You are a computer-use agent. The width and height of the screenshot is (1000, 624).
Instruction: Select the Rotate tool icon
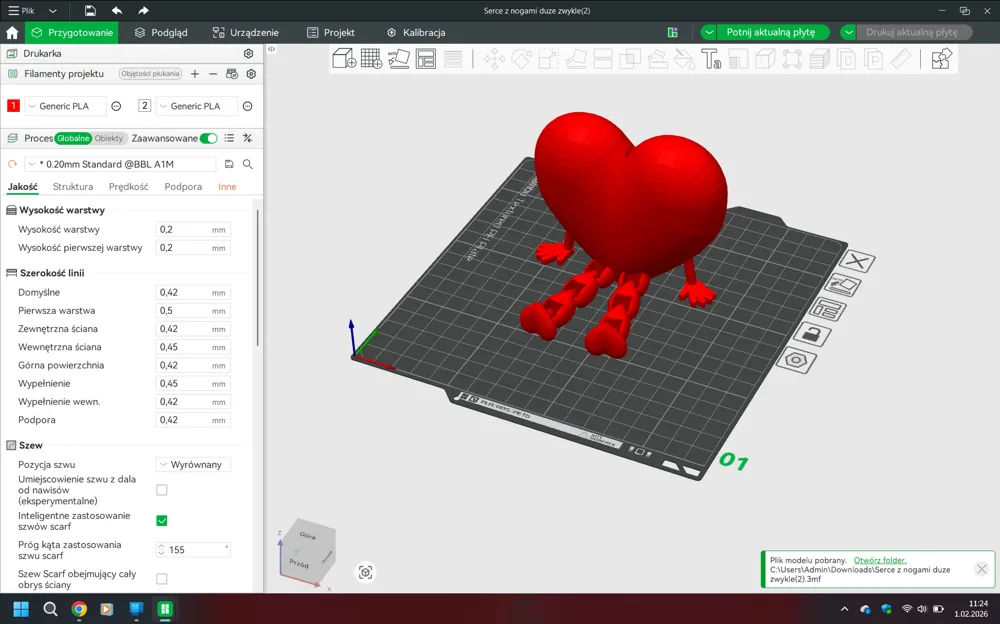(522, 59)
